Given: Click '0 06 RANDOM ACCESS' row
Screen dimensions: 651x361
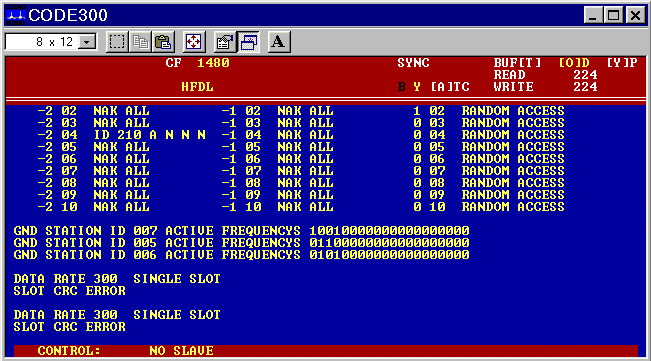Looking at the screenshot, I should (489, 159).
